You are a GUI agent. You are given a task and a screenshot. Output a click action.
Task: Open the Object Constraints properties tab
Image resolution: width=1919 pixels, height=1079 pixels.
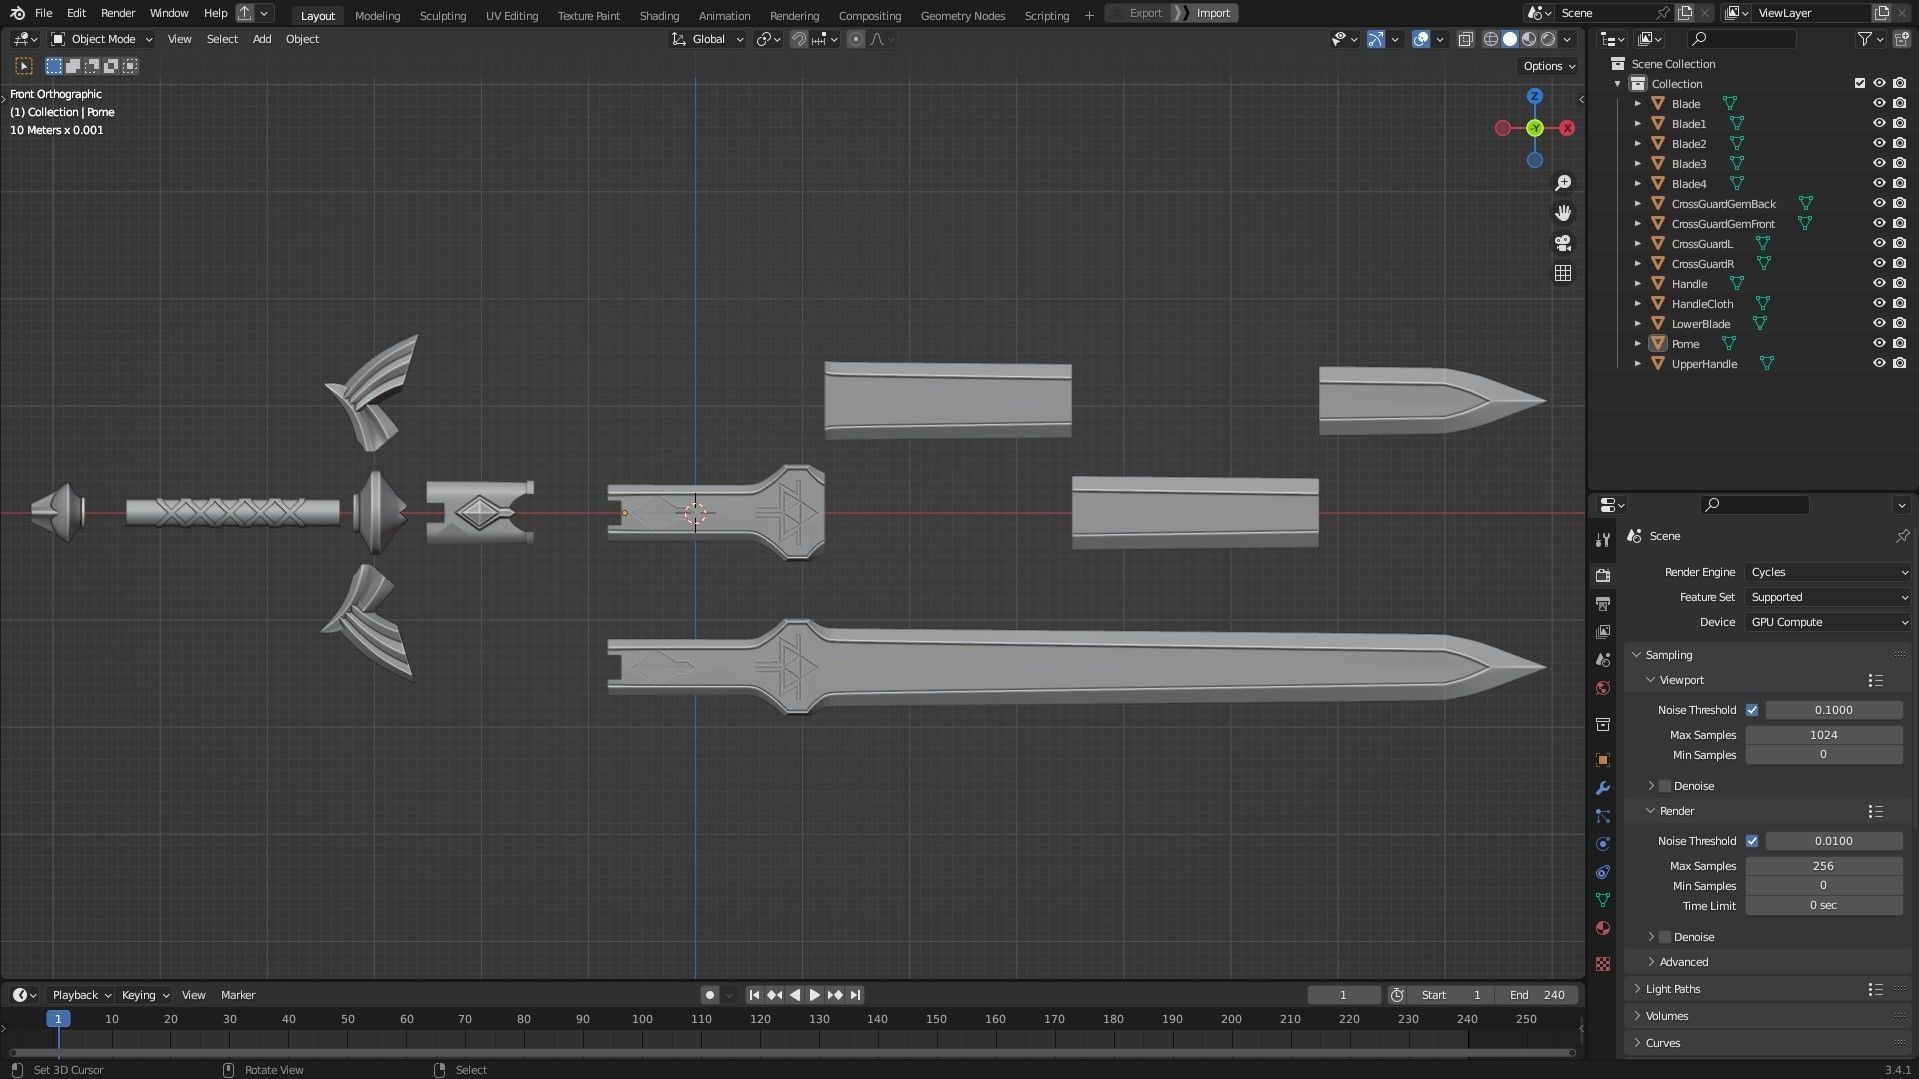coord(1603,872)
